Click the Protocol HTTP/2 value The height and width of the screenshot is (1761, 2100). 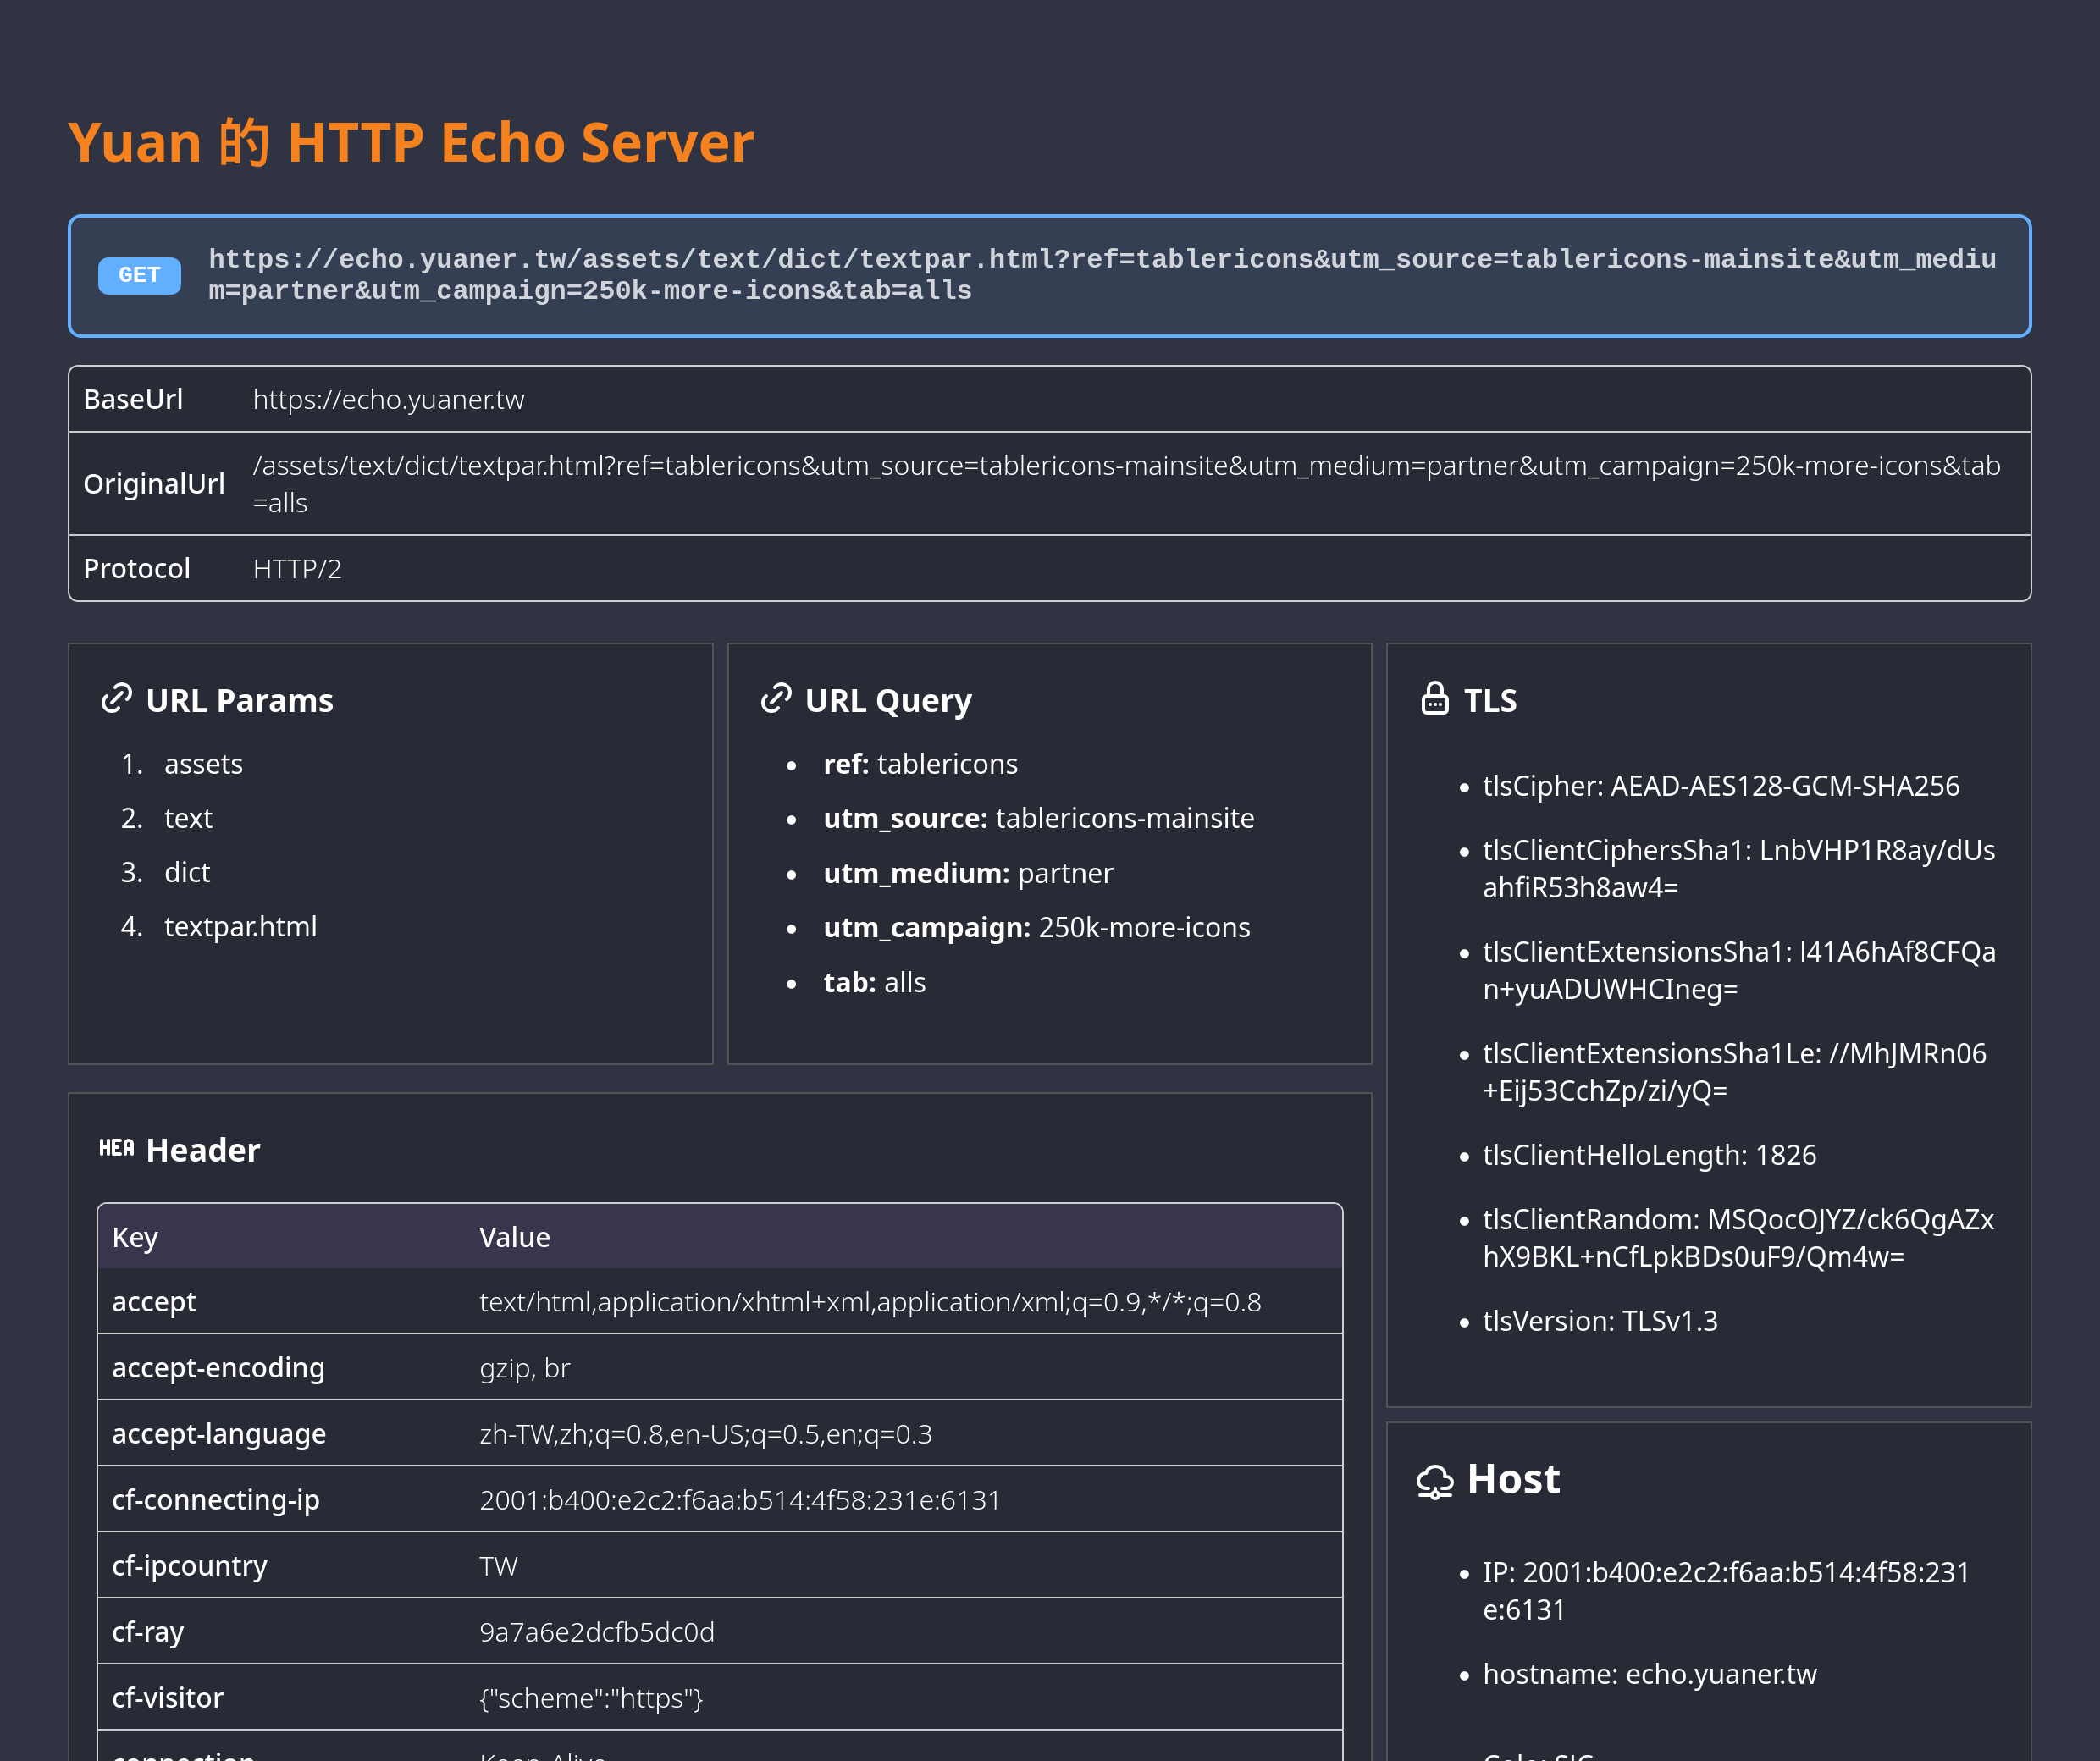coord(297,568)
